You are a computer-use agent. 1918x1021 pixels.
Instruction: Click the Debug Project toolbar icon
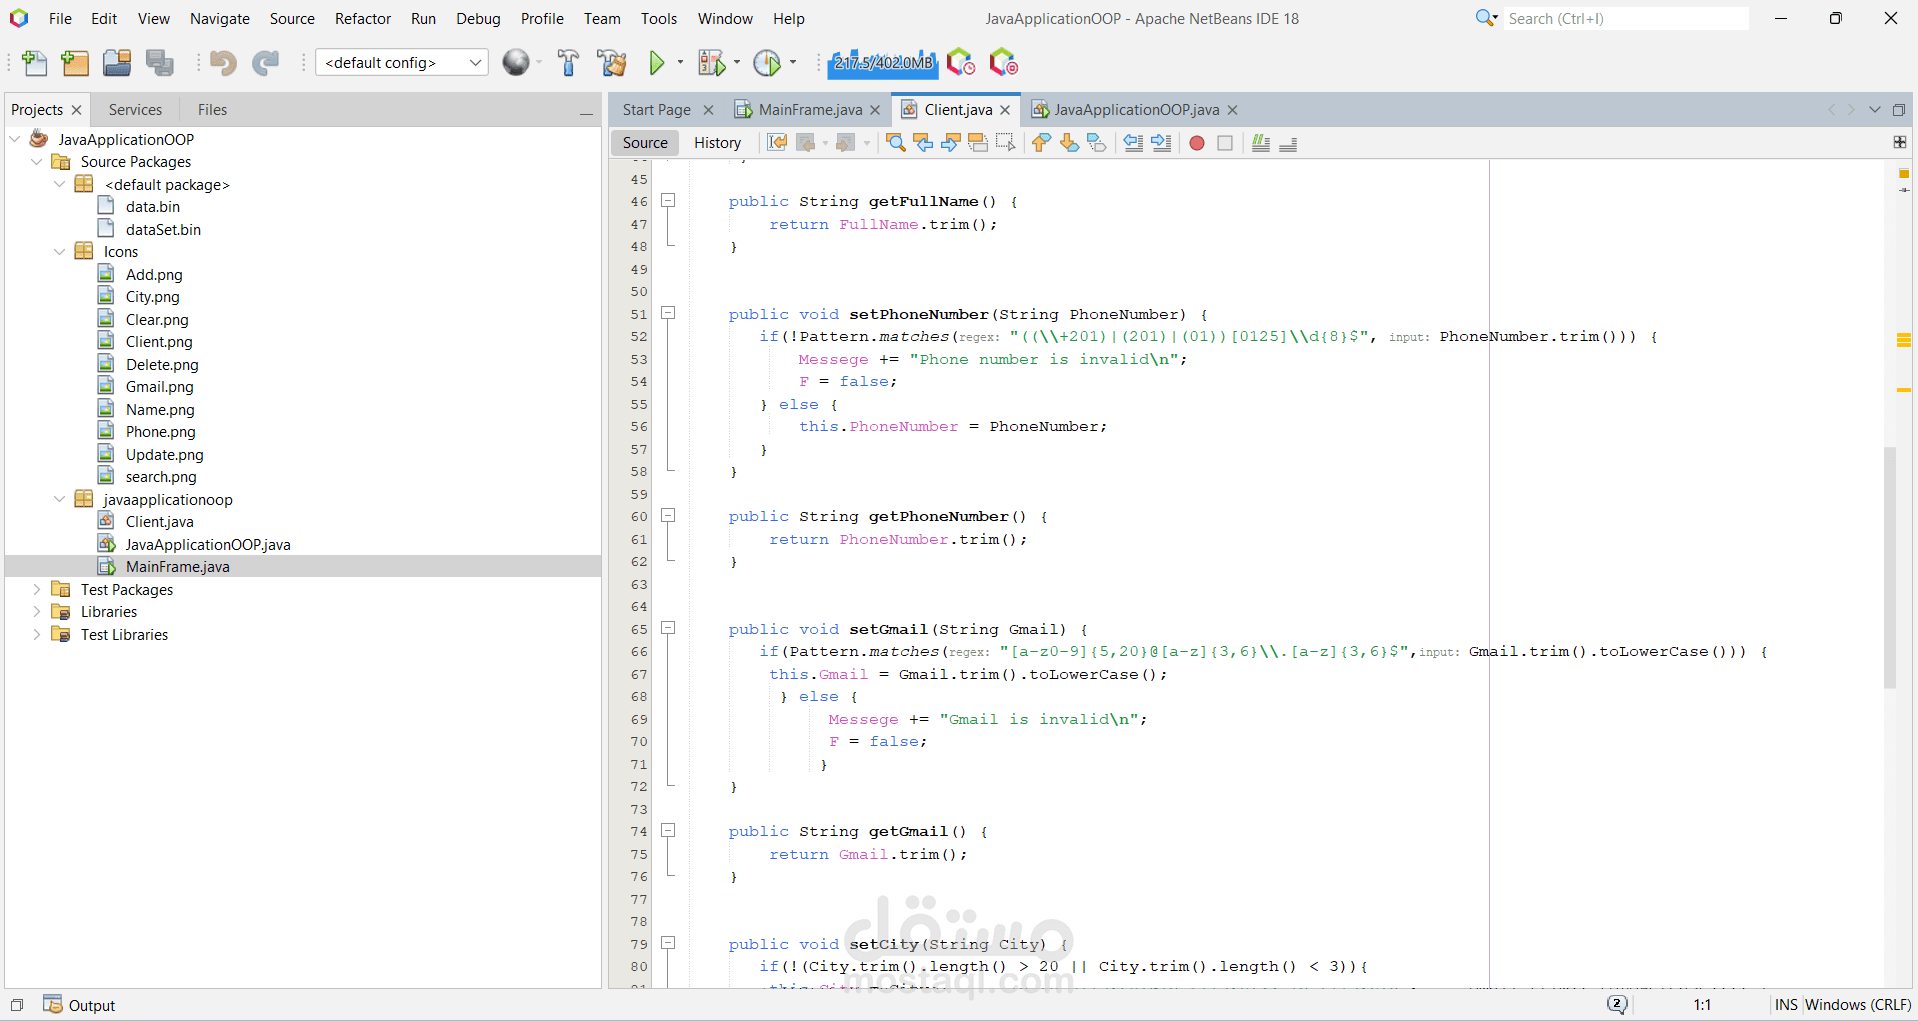711,63
